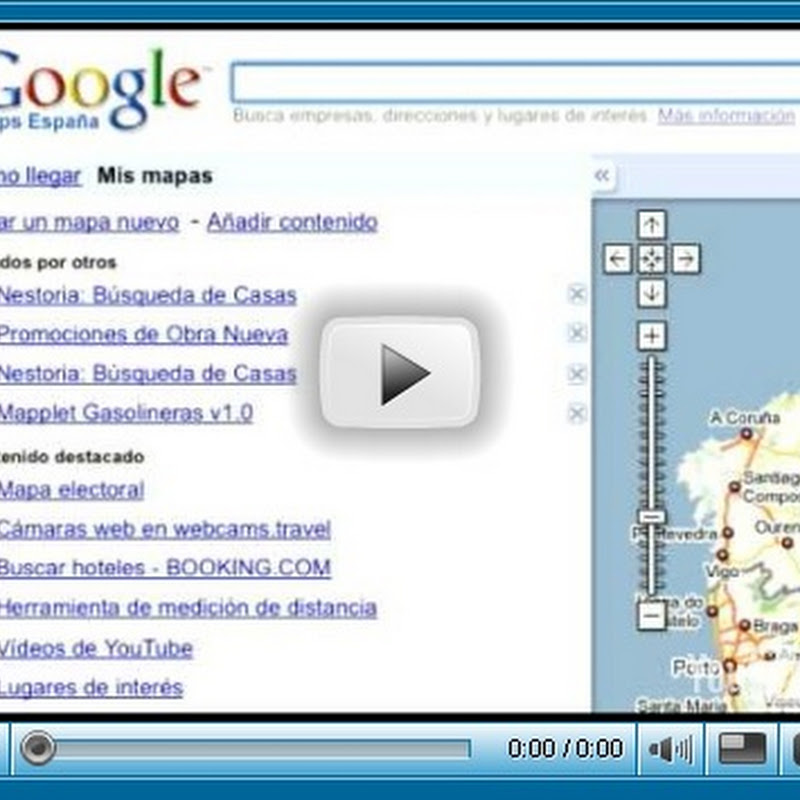Open Cámaras web en webcams.travel link
The height and width of the screenshot is (800, 800).
click(x=165, y=530)
